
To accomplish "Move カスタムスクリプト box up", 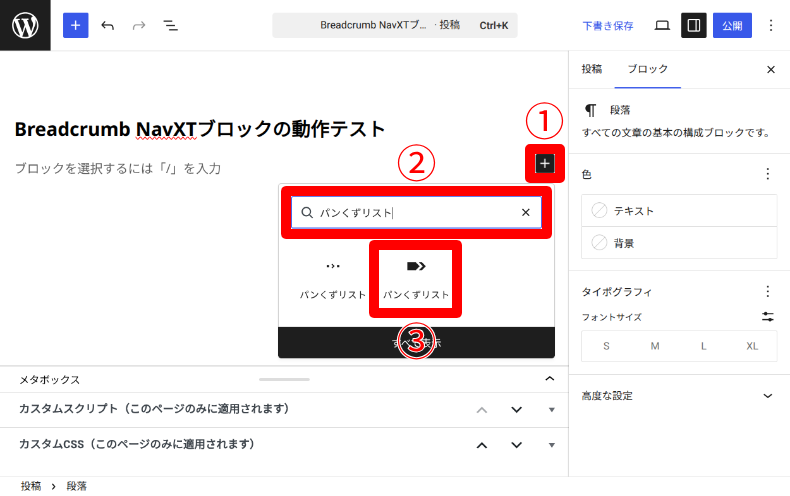I will tap(482, 410).
